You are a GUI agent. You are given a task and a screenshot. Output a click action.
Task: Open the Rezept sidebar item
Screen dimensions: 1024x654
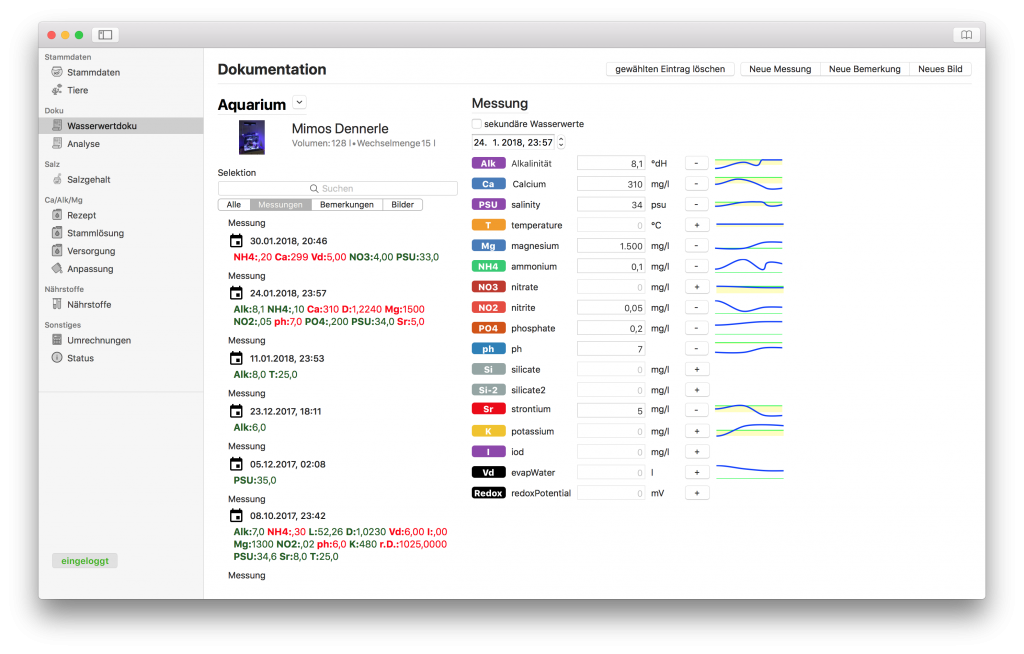(81, 215)
